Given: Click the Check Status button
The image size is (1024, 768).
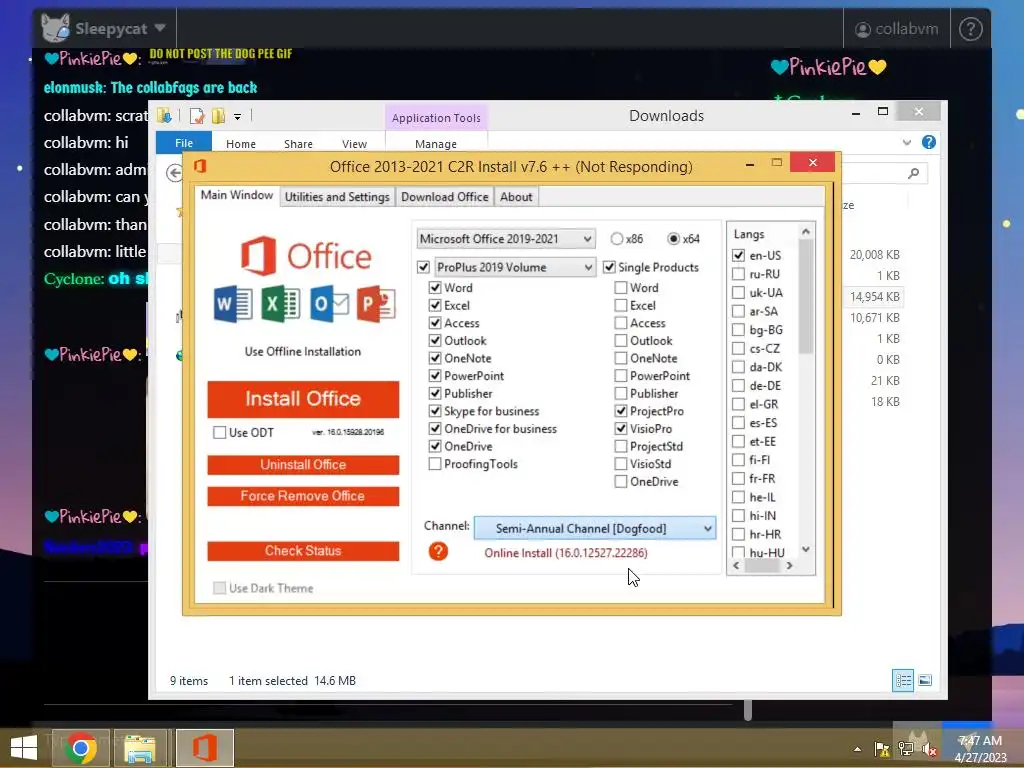Looking at the screenshot, I should pos(303,551).
